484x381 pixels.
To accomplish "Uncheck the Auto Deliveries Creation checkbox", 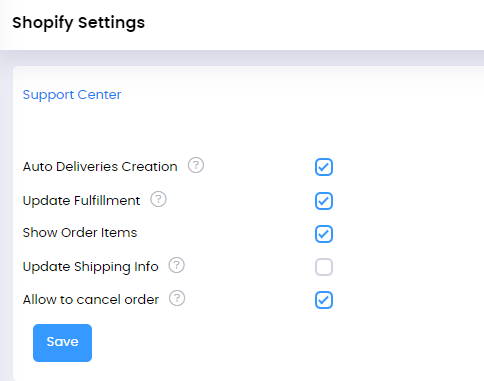I will [324, 167].
